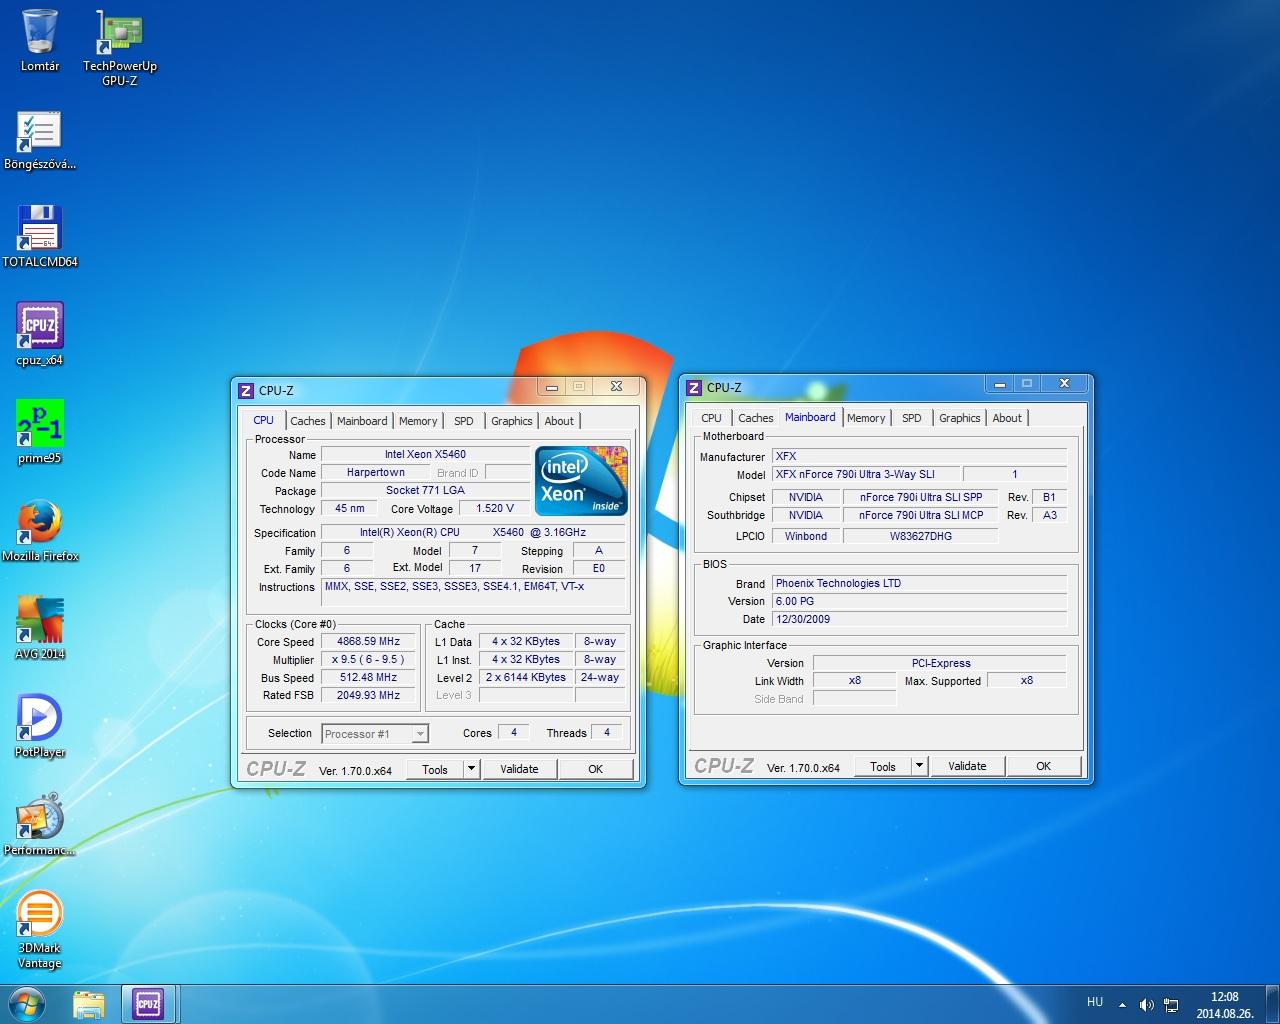Click the Manufacturer field XFX
This screenshot has height=1024, width=1280.
[920, 456]
